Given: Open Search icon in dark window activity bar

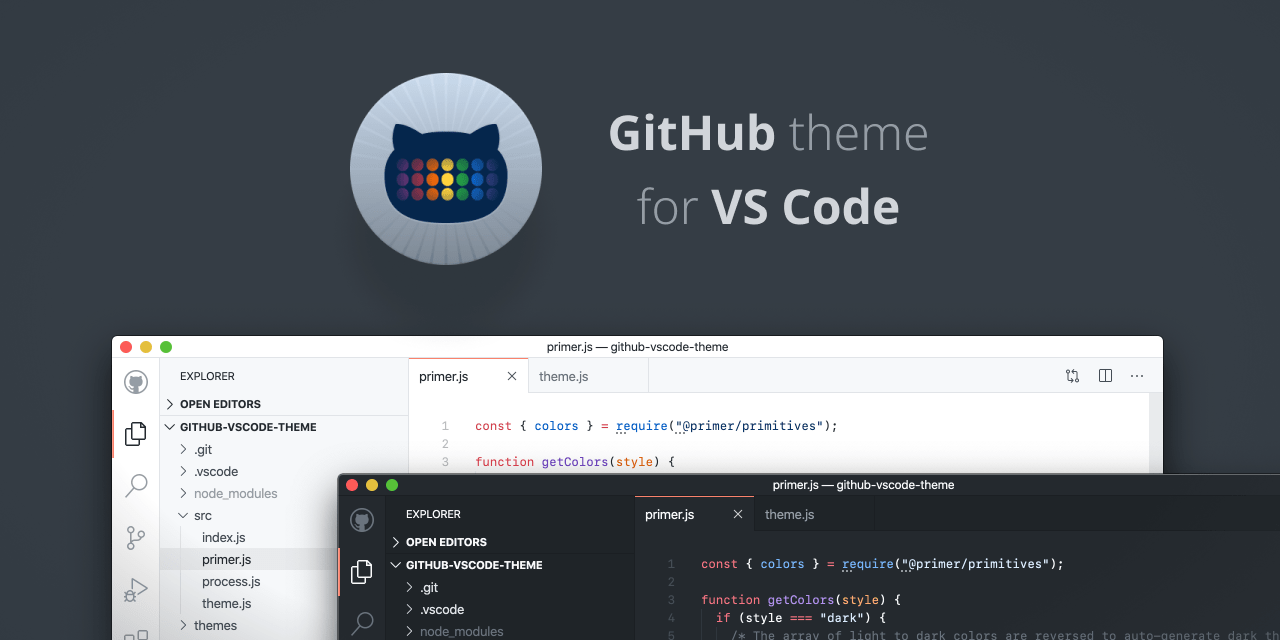Looking at the screenshot, I should tap(362, 624).
